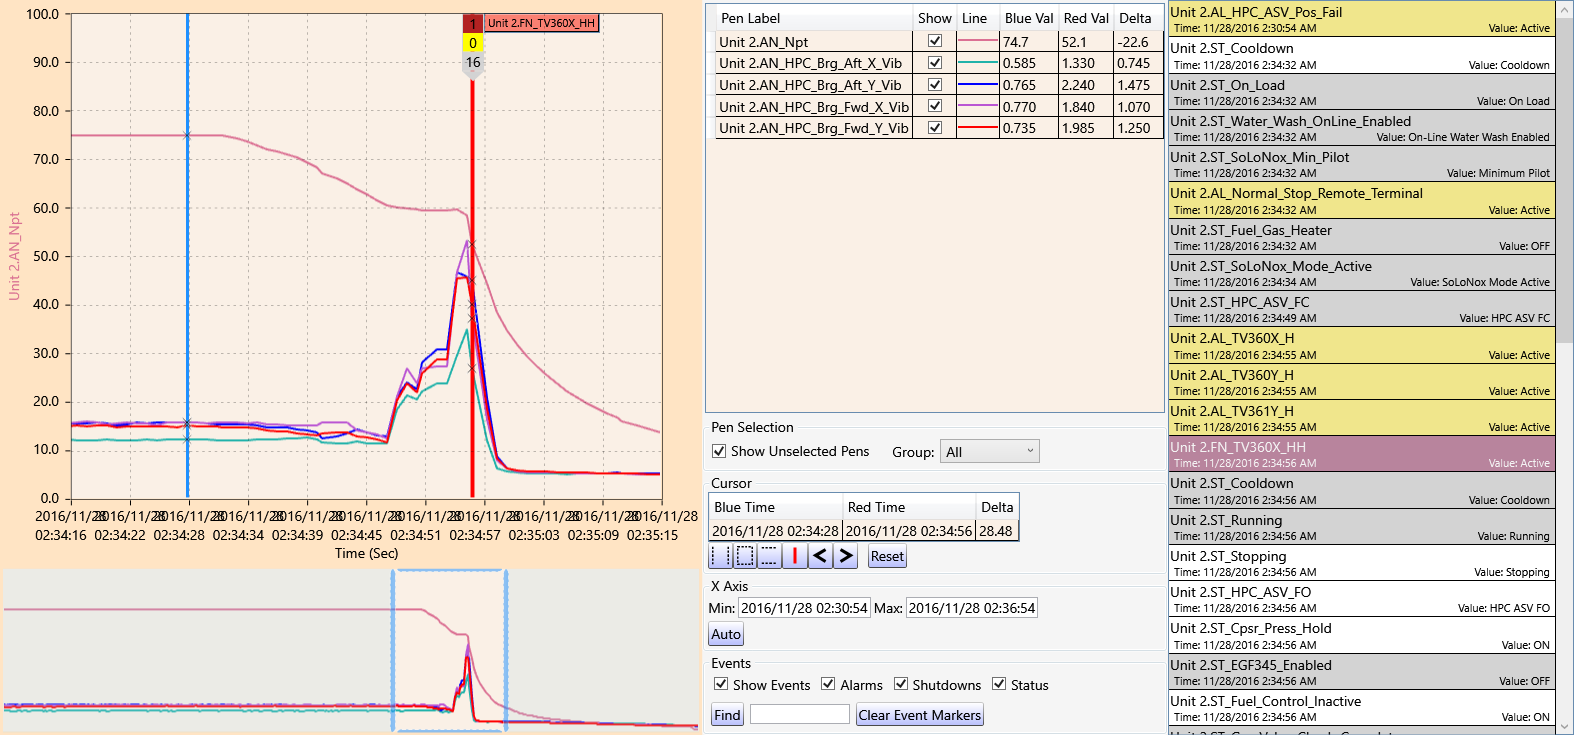Select the Unit 2.AL_TV360Y_H alarm entry
This screenshot has height=735, width=1574.
click(x=1362, y=382)
